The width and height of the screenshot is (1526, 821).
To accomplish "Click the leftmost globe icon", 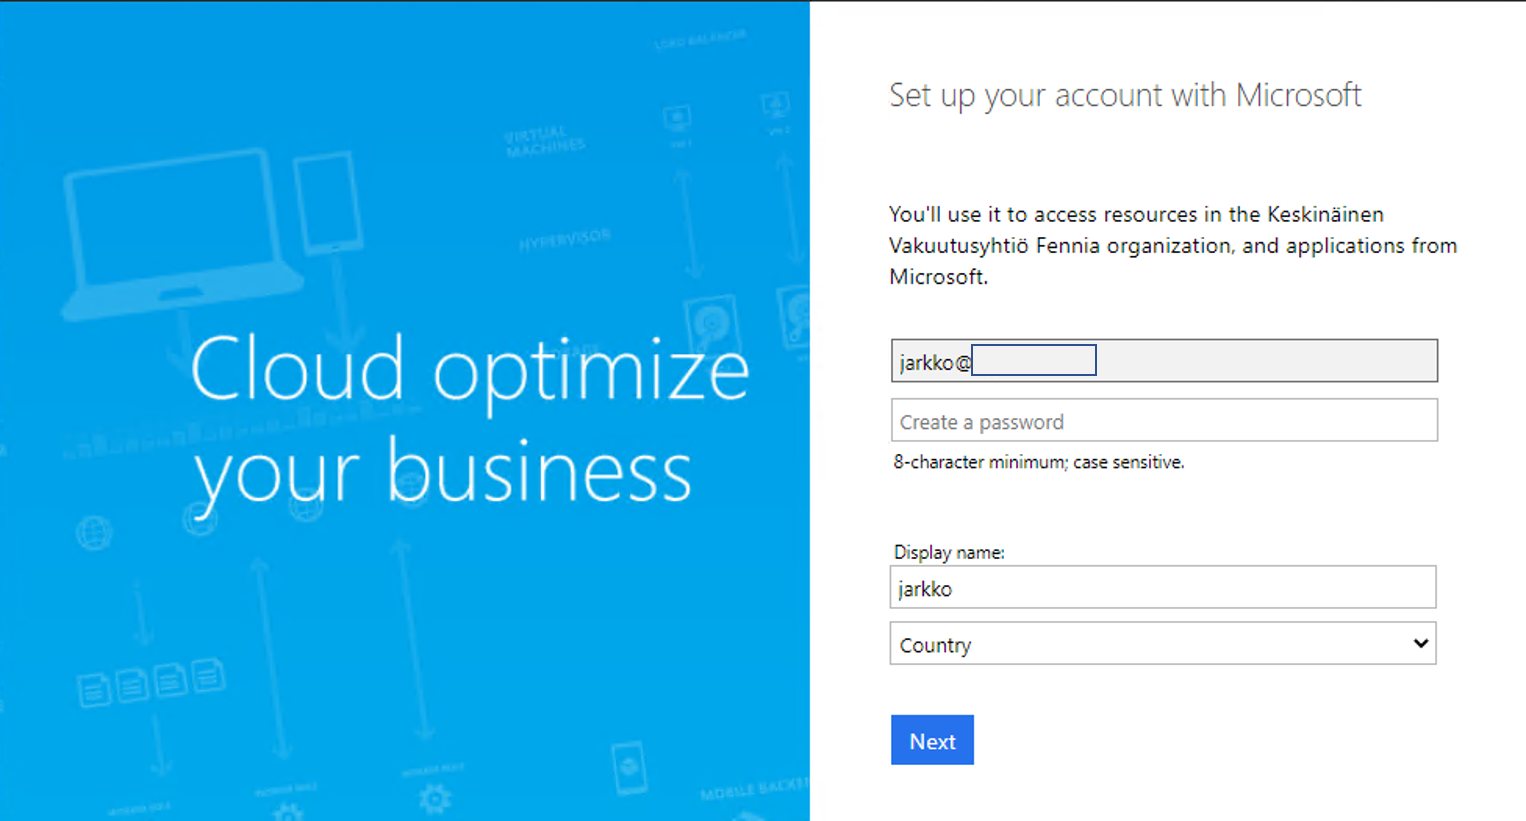I will [94, 533].
